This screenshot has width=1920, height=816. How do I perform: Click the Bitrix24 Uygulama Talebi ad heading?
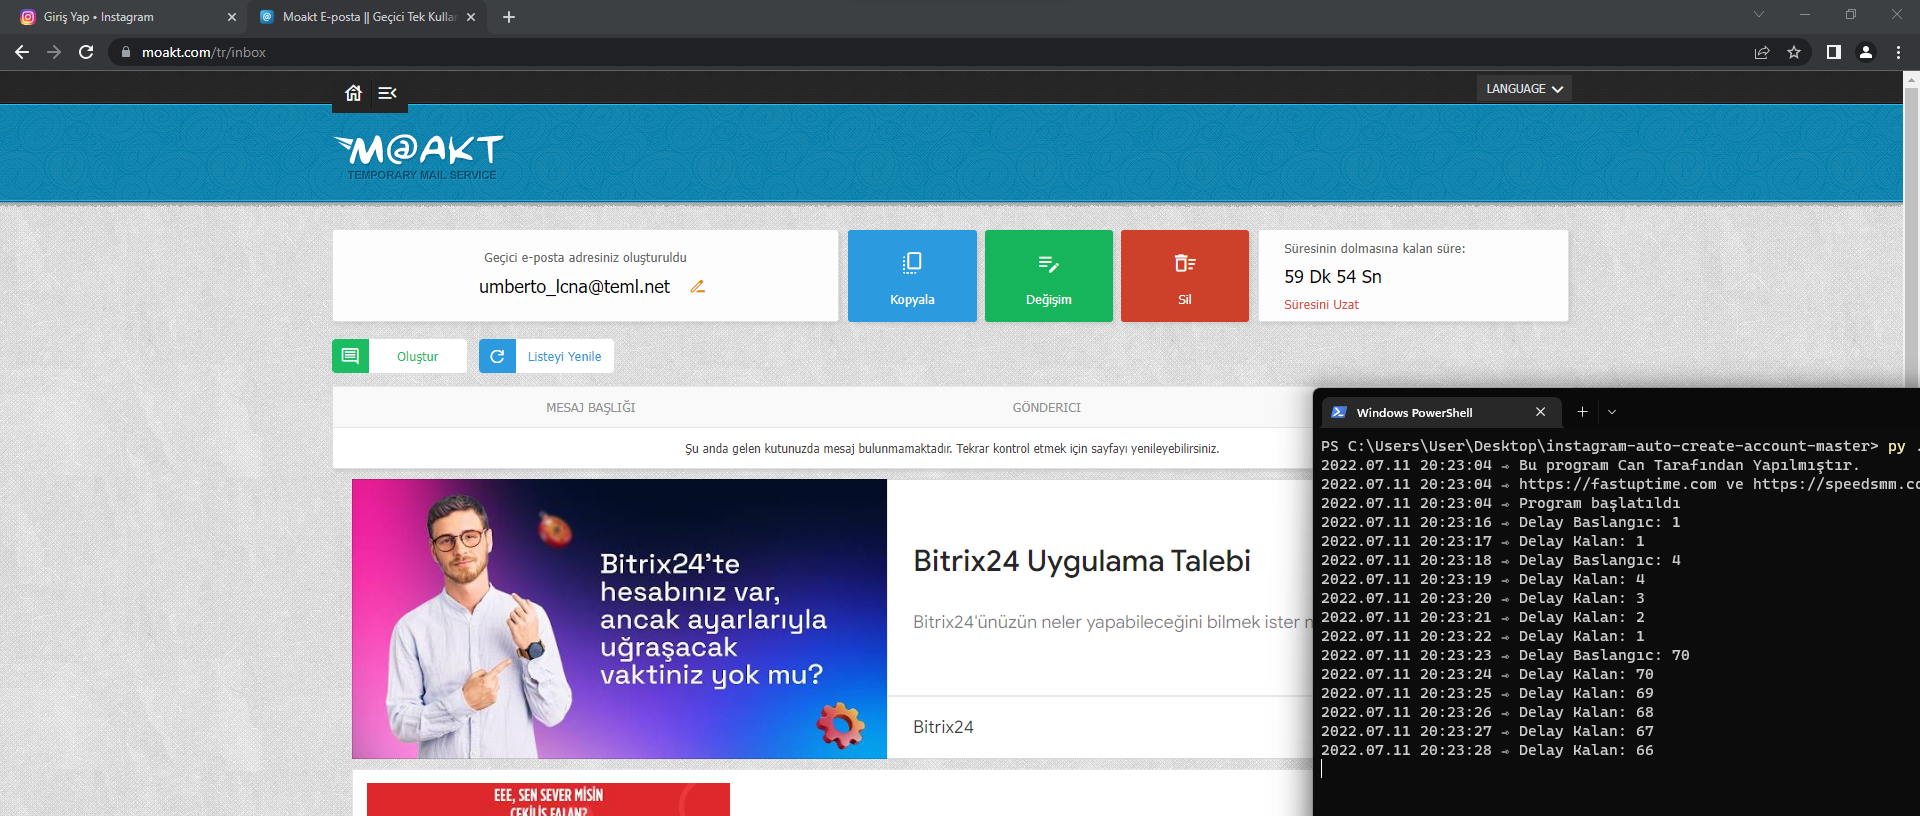click(x=1082, y=561)
